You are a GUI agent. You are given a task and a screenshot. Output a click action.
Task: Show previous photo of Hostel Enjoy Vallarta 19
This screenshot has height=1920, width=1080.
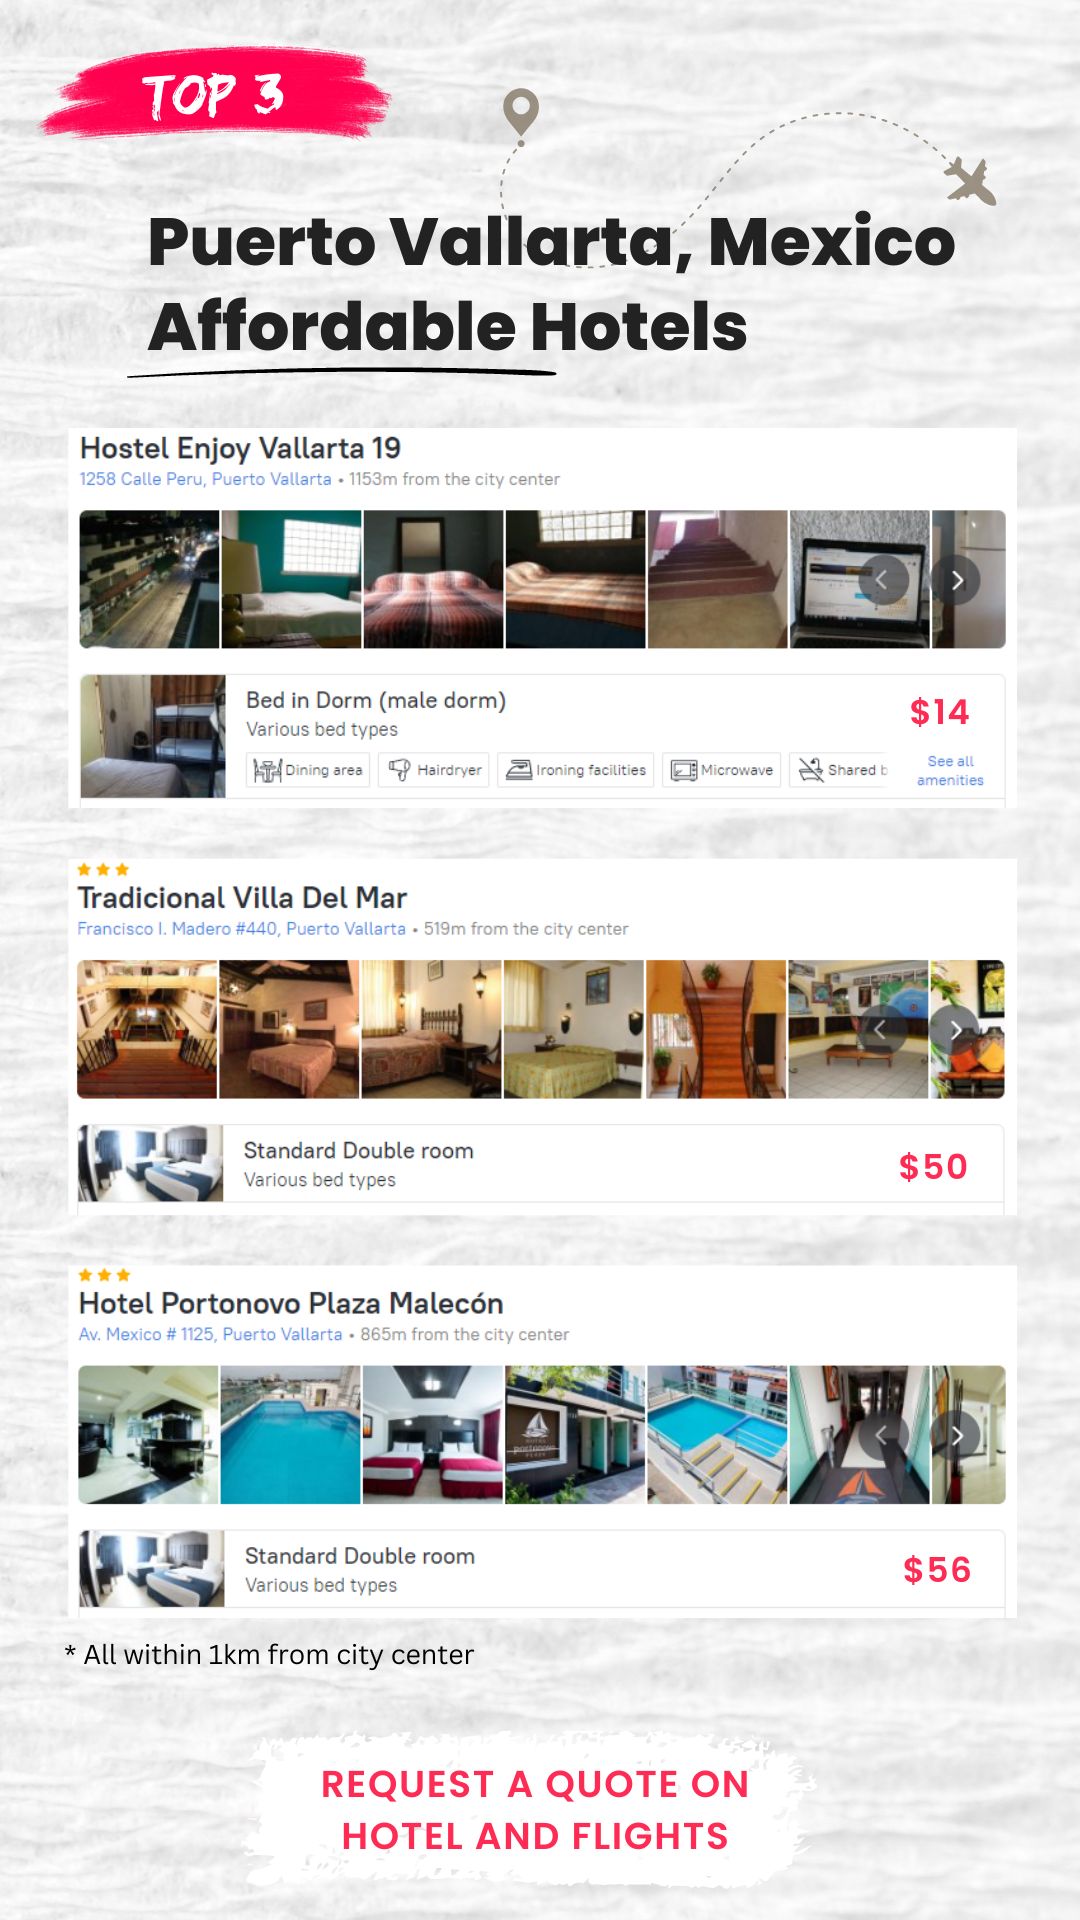tap(883, 580)
